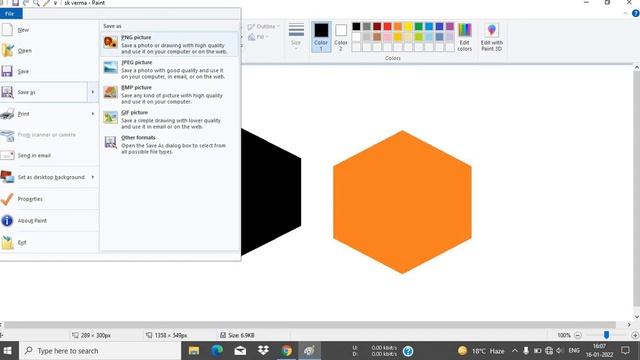Click the horizontal canvas scrollbar

click(309, 325)
